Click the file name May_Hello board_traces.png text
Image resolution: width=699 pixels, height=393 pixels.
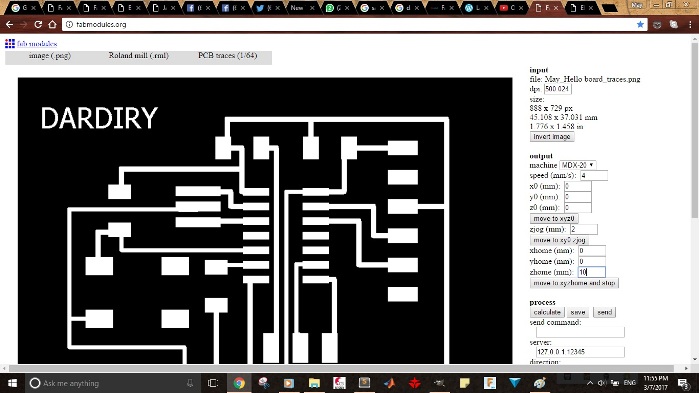click(x=592, y=79)
